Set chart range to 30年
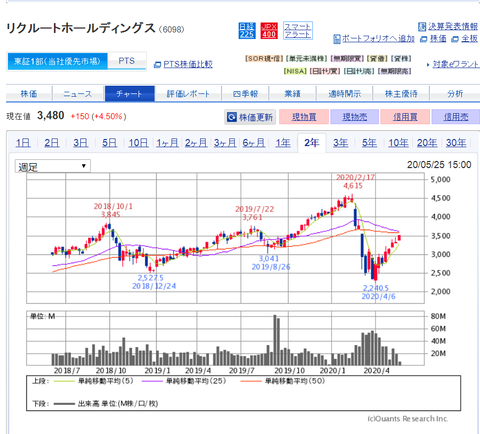Image resolution: width=480 pixels, height=434 pixels. pos(456,143)
